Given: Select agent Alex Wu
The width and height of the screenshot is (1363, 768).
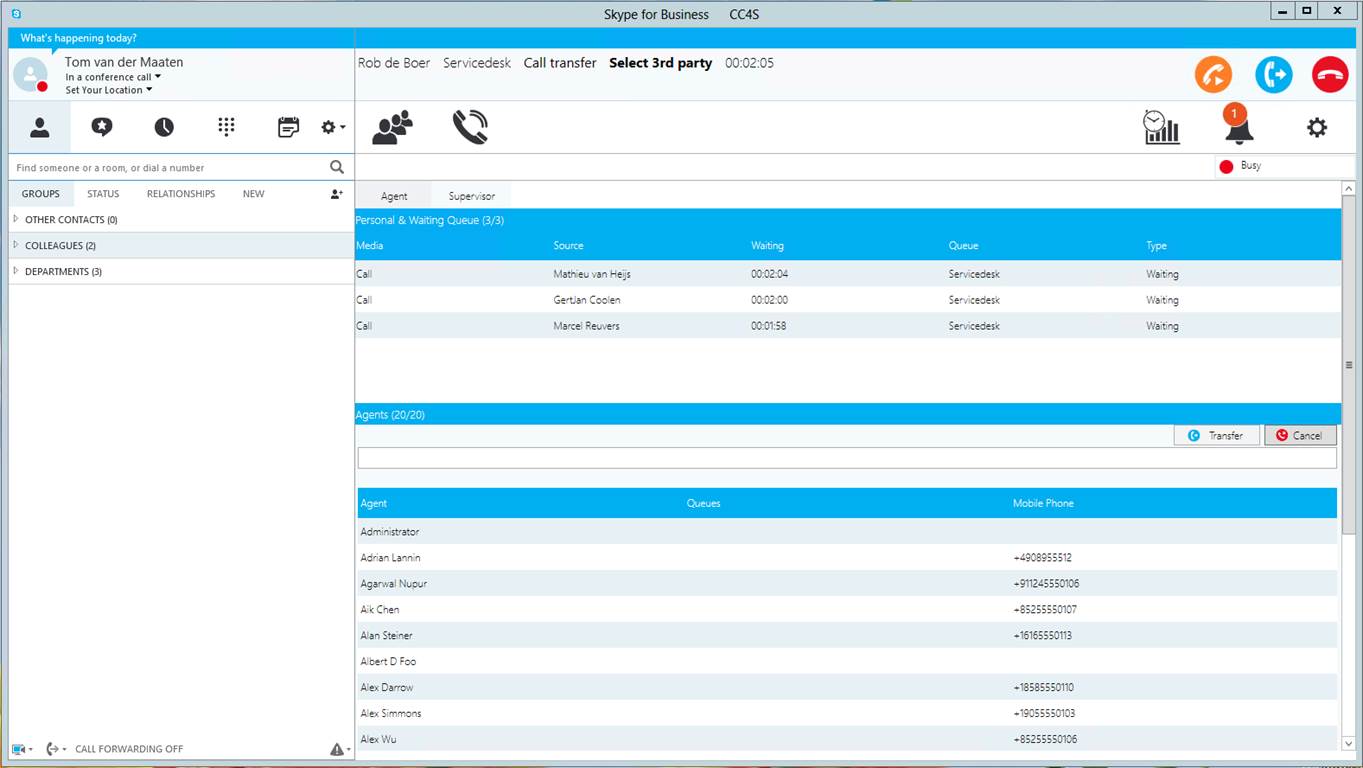Looking at the screenshot, I should click(x=847, y=739).
